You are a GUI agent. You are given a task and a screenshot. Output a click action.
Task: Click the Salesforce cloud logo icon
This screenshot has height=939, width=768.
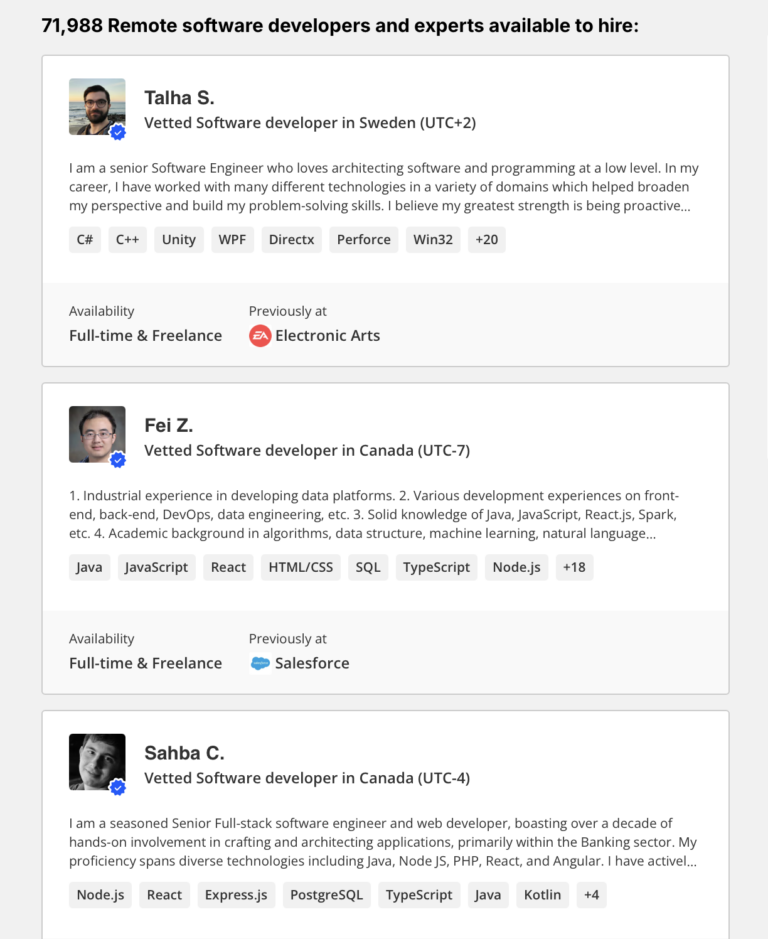click(x=260, y=663)
